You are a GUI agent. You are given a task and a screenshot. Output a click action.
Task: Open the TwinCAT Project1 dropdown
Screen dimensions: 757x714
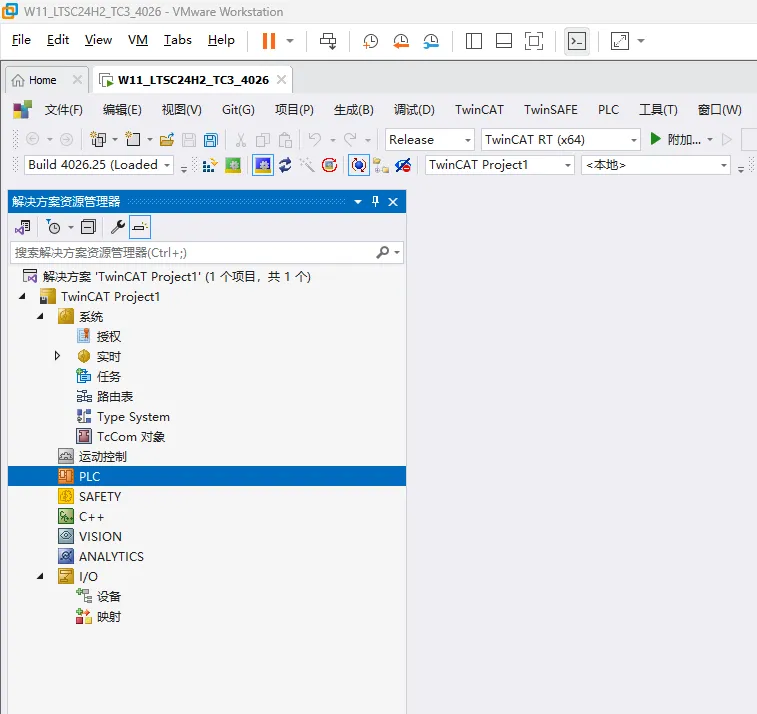click(x=568, y=166)
